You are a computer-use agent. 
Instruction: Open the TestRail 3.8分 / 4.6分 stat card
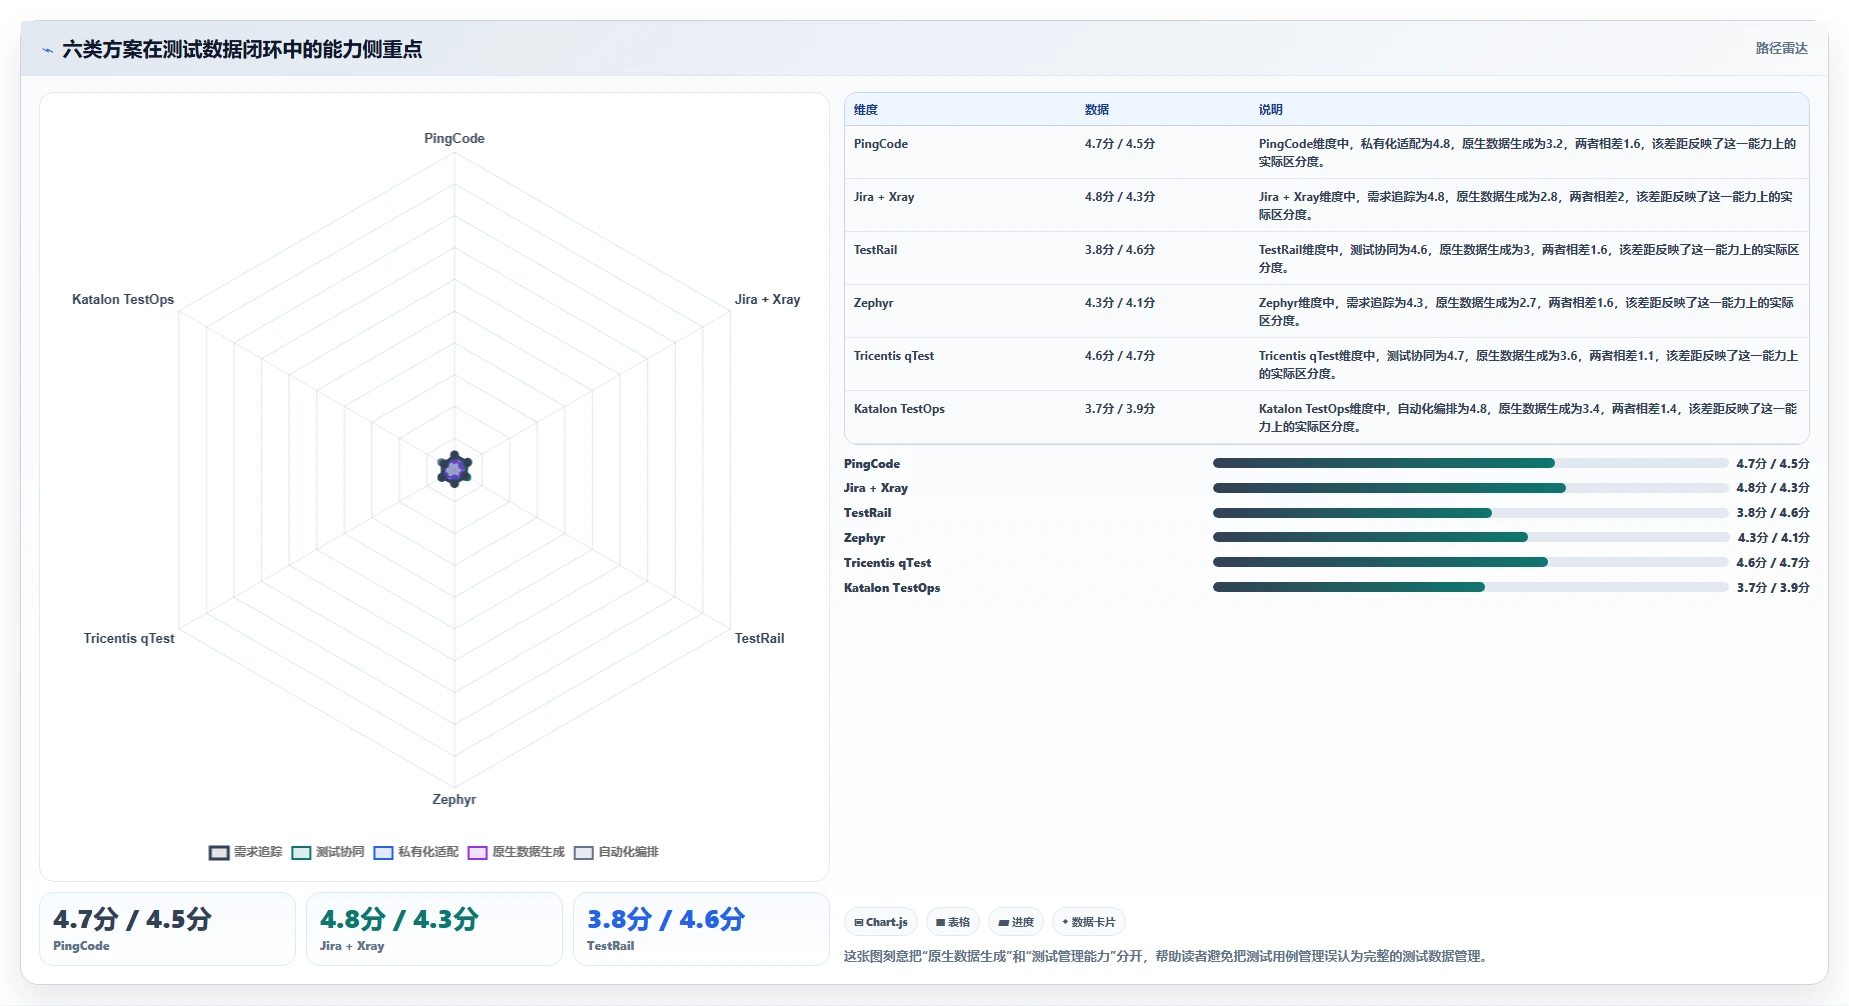701,929
